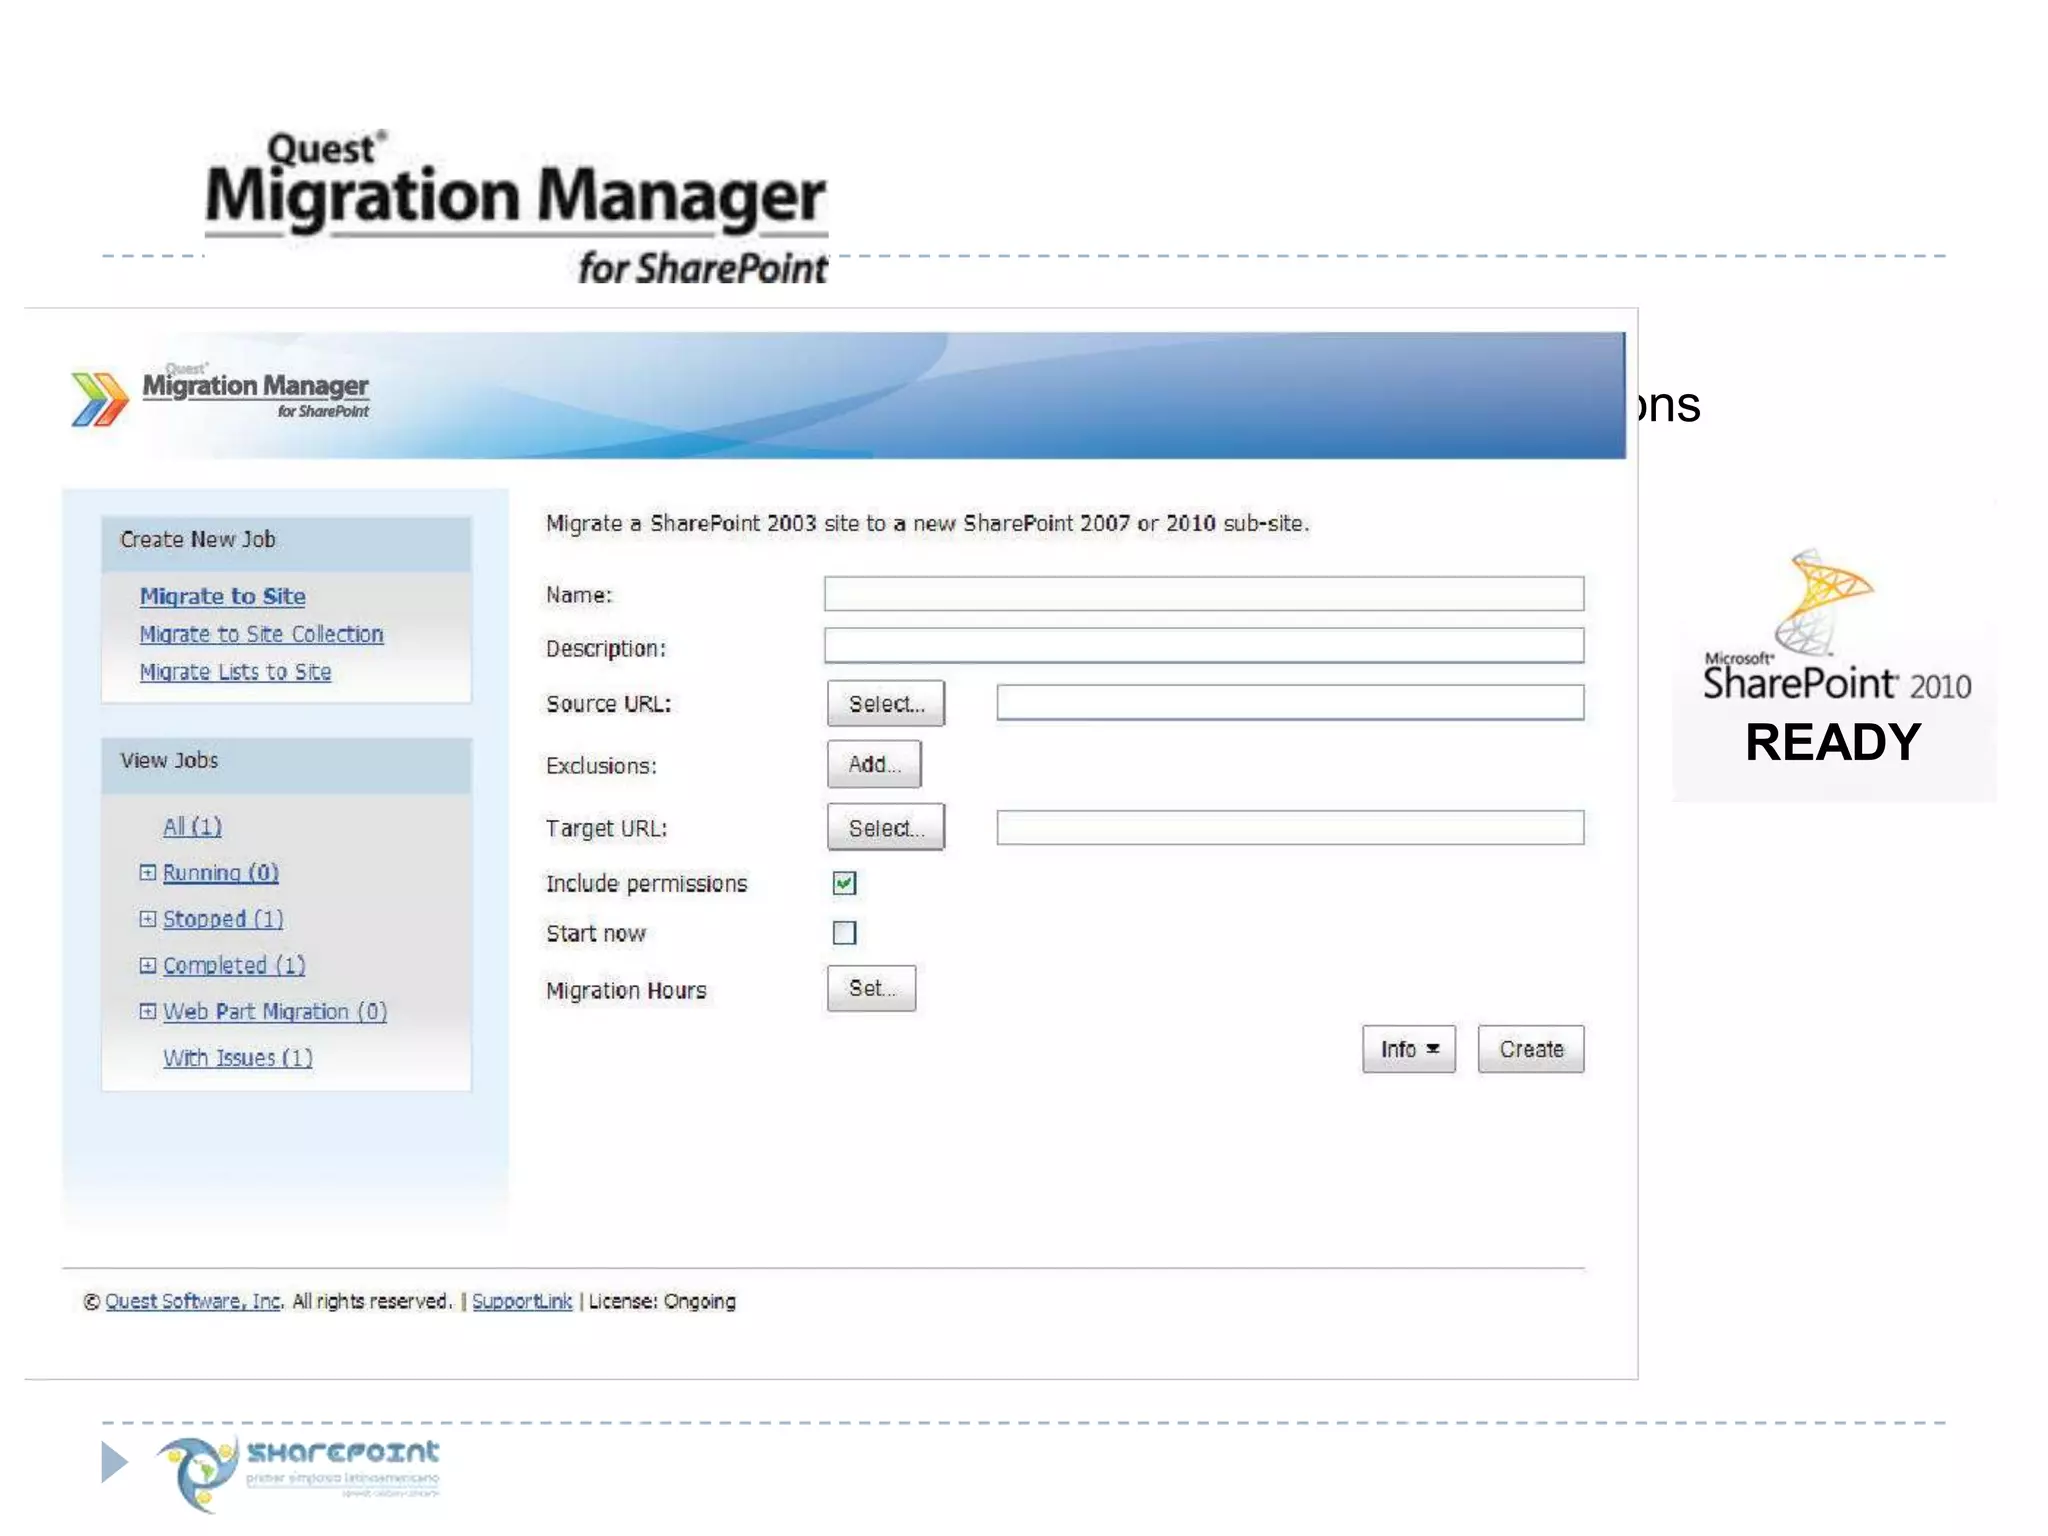The width and height of the screenshot is (2048, 1536).
Task: Click the Source URL Select button
Action: (x=885, y=703)
